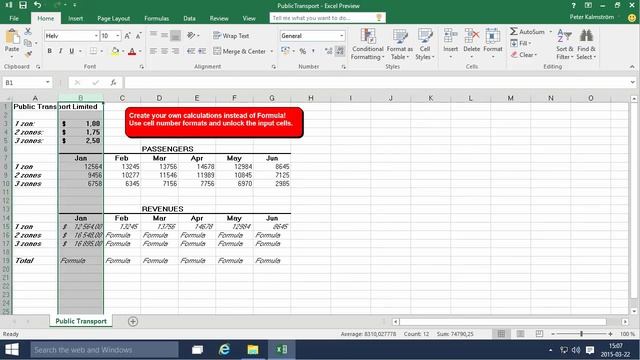Click the Clear eraser icon
The image size is (640, 360).
click(514, 55)
